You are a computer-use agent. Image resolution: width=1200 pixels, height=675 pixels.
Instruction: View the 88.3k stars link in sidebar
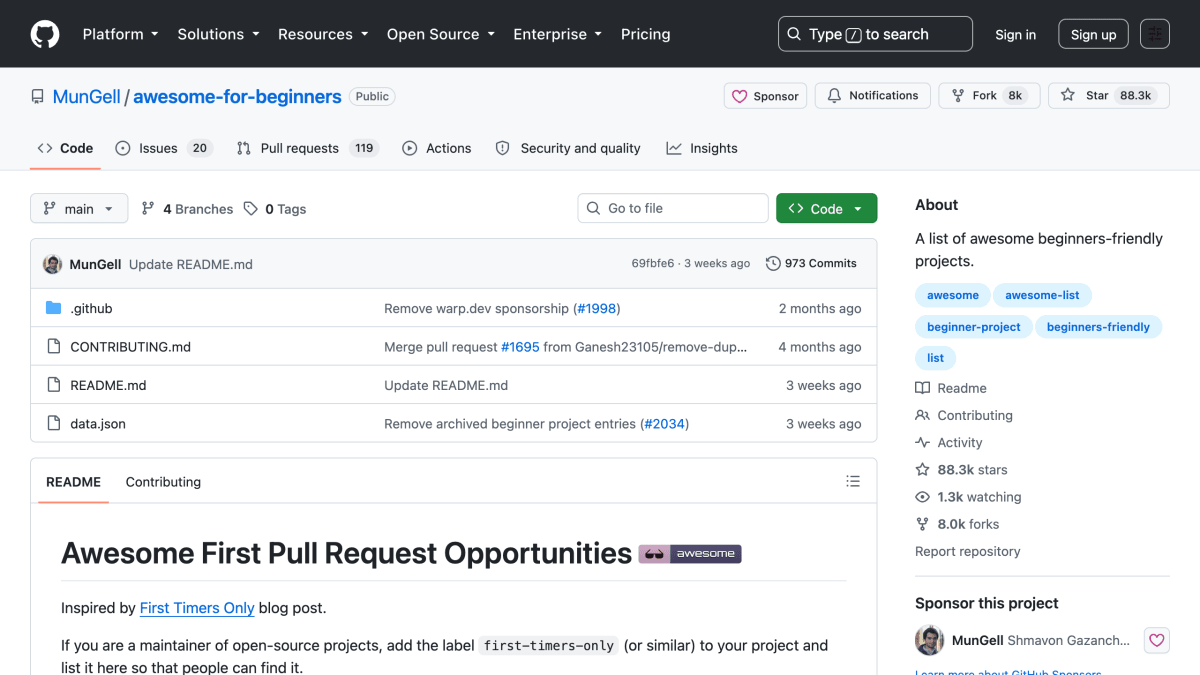(961, 469)
